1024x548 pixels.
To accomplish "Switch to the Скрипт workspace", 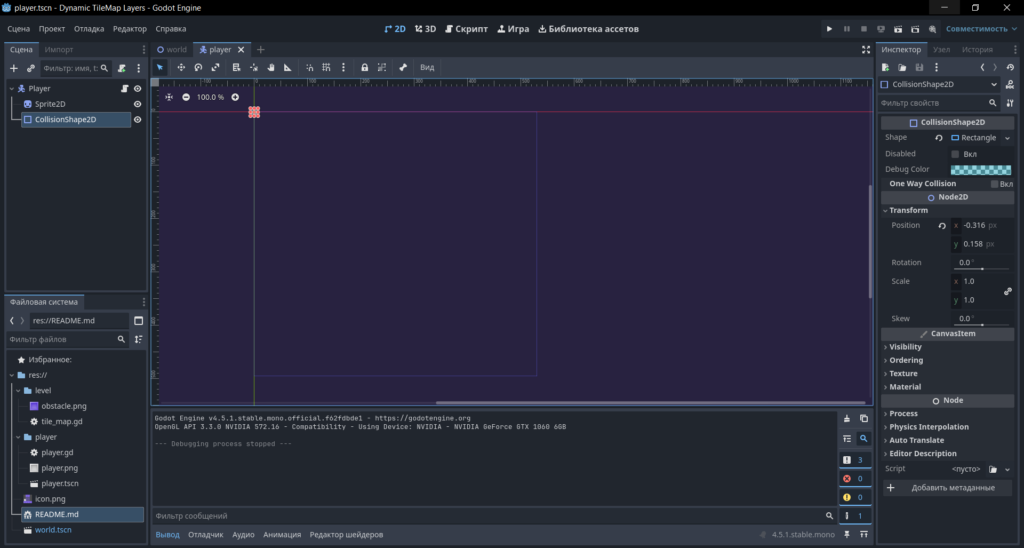I will (467, 29).
